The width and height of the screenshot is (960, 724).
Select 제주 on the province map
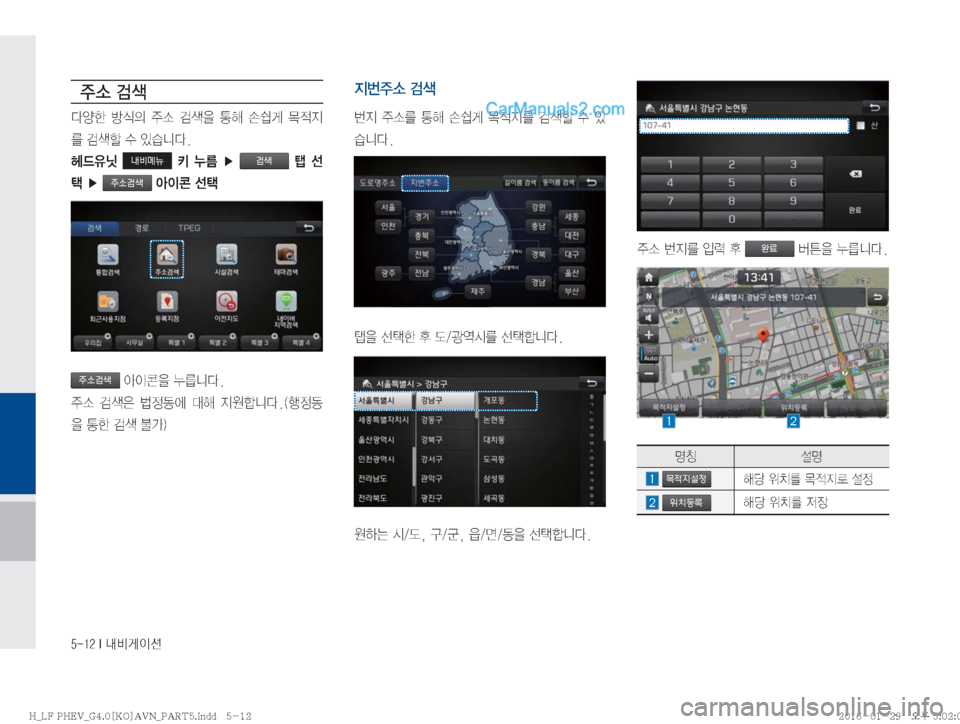(478, 291)
